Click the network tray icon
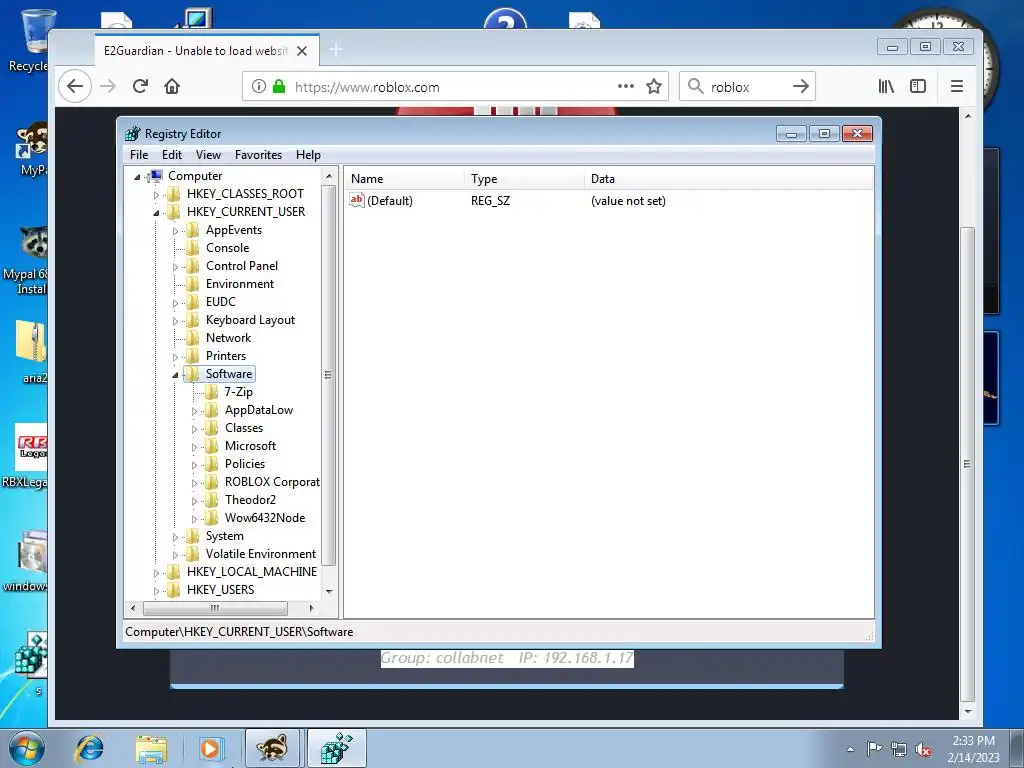This screenshot has height=768, width=1024. (x=899, y=749)
